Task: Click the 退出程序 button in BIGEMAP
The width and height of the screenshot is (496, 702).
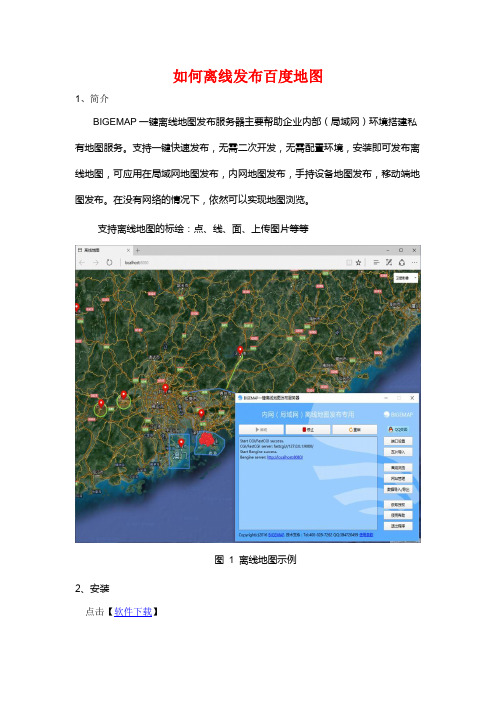Action: point(398,526)
